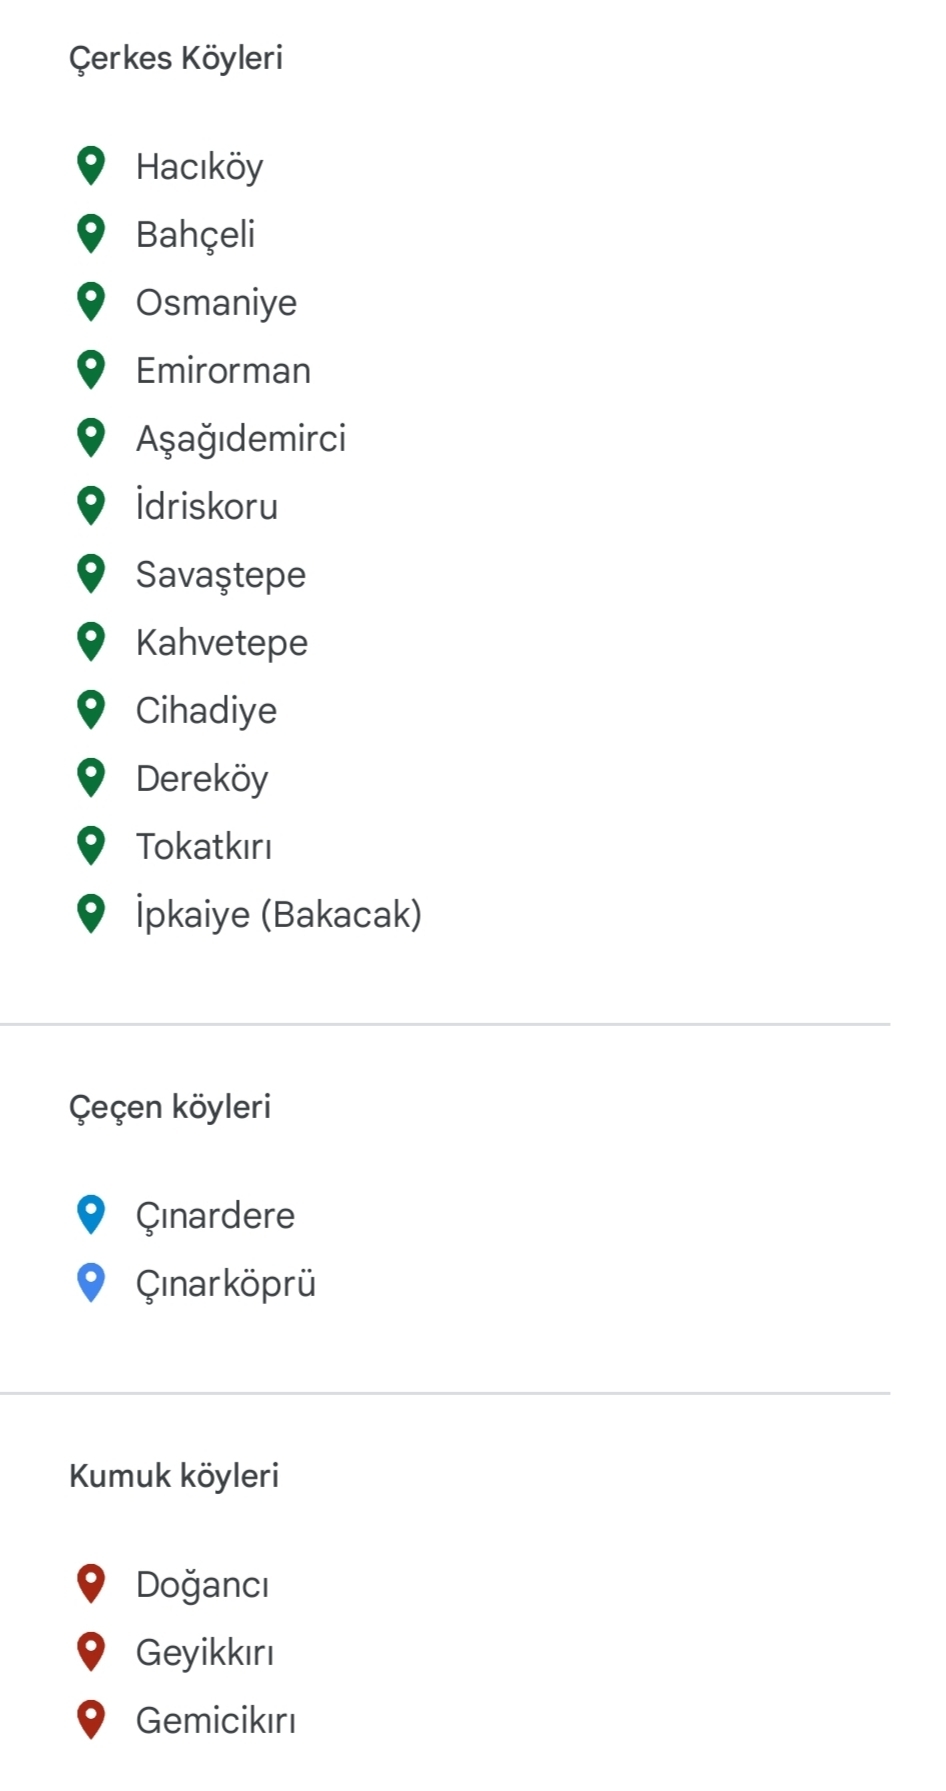The image size is (946, 1791).
Task: Open the Aşağıdemirci place entry
Action: point(241,439)
